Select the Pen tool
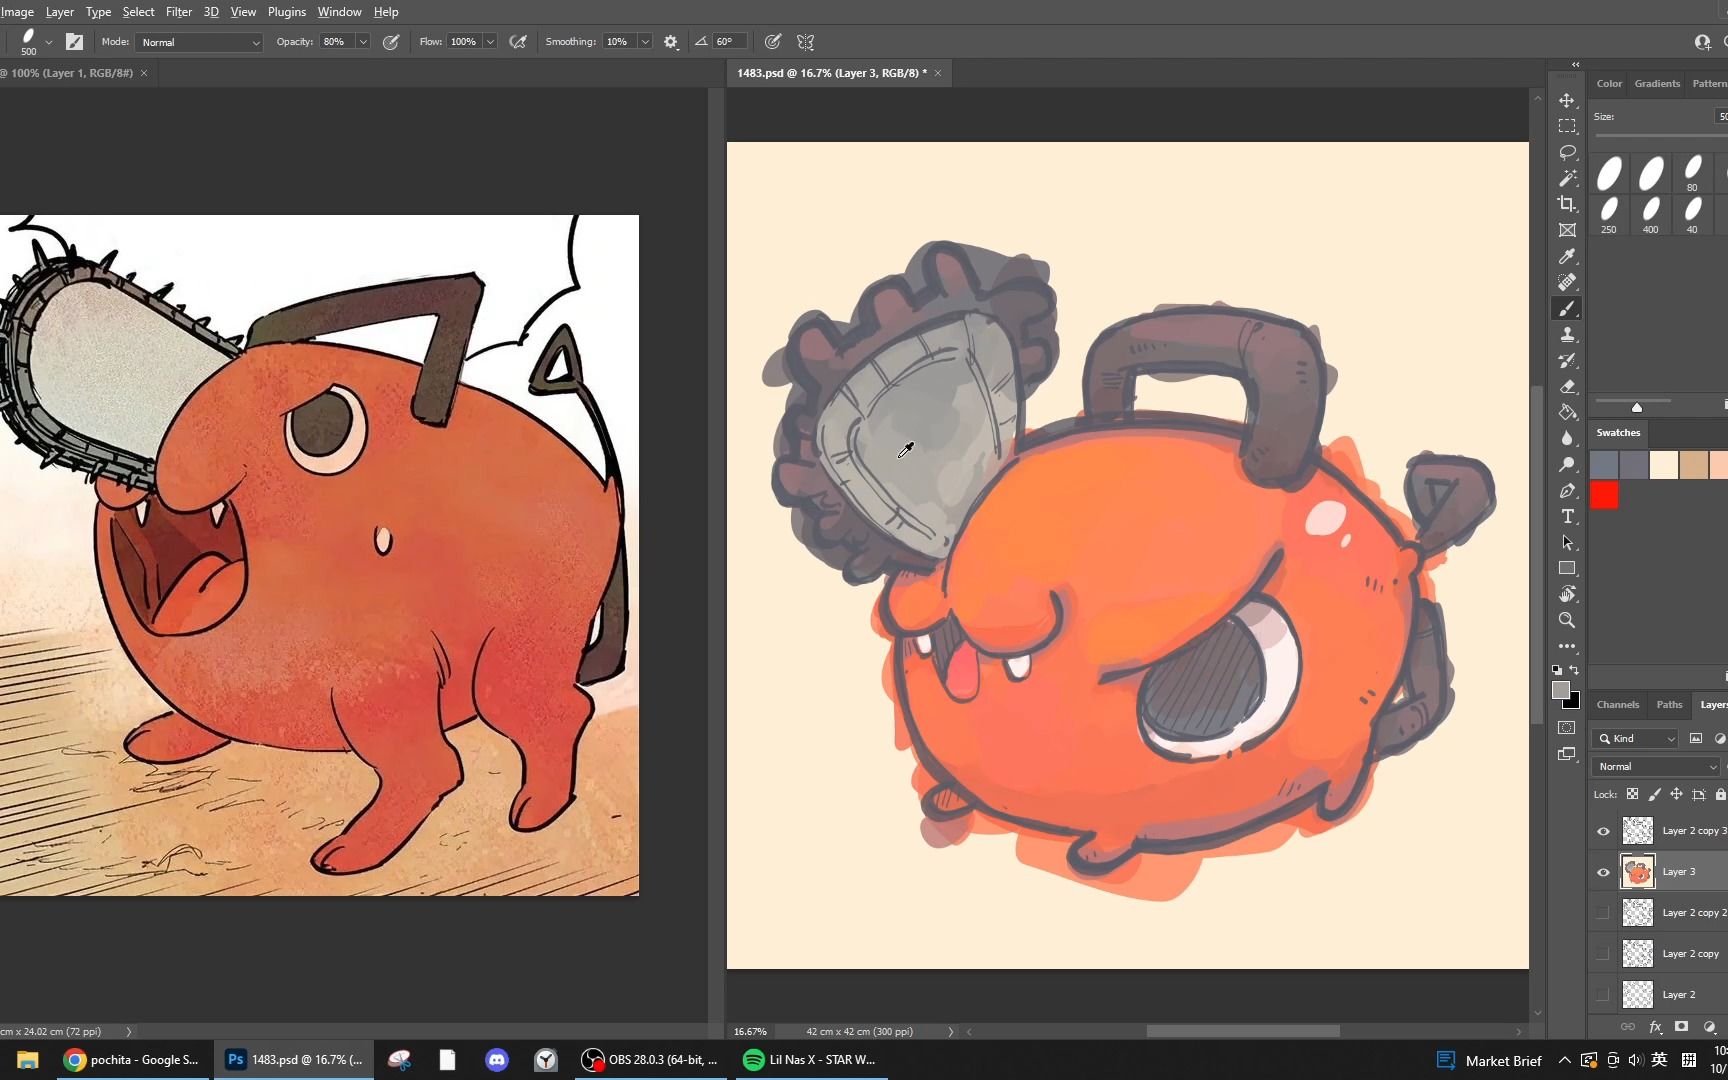 [x=1567, y=490]
